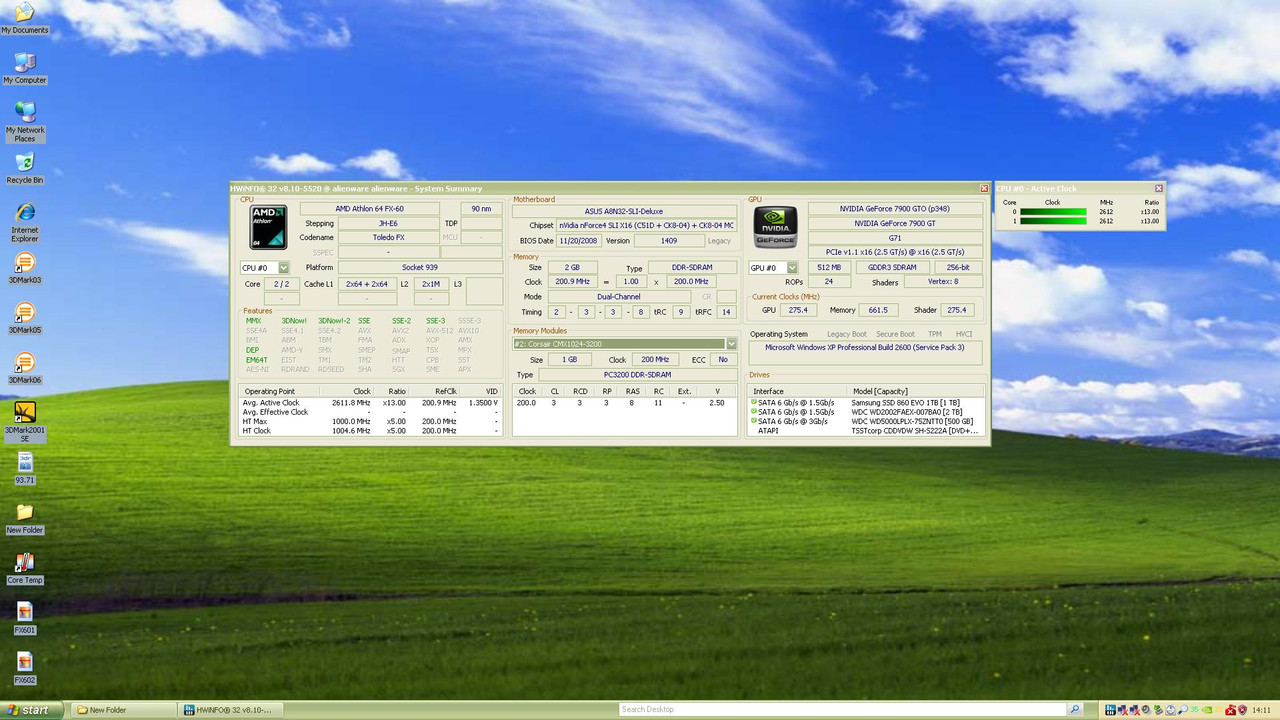Click the desktop search magnifier button

click(x=1075, y=709)
